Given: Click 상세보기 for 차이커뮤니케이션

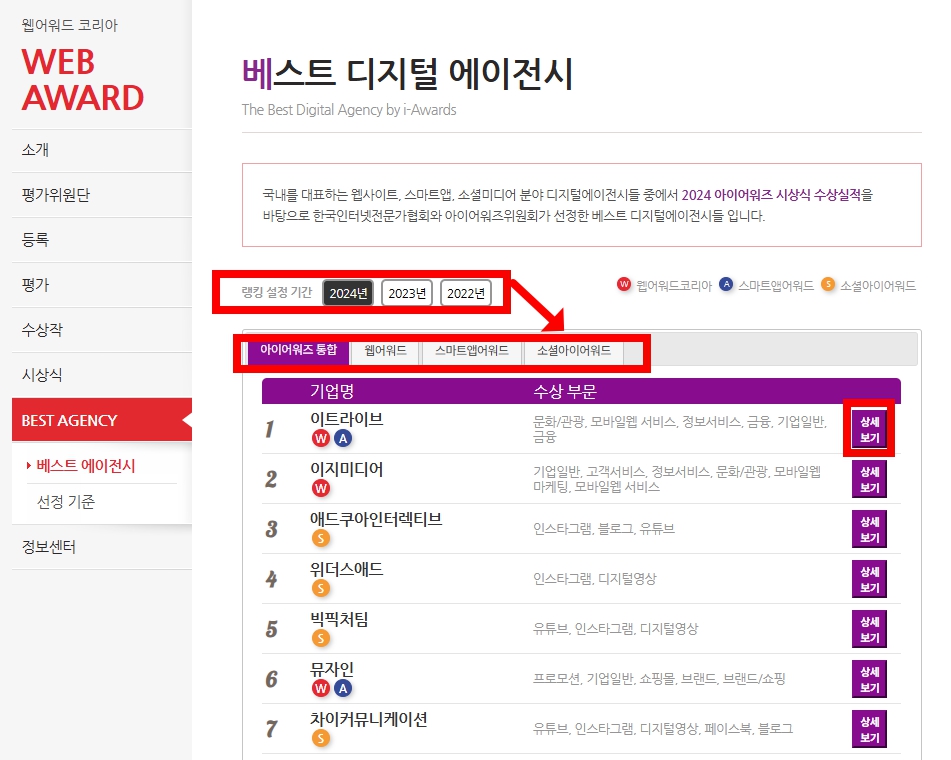Looking at the screenshot, I should click(869, 729).
